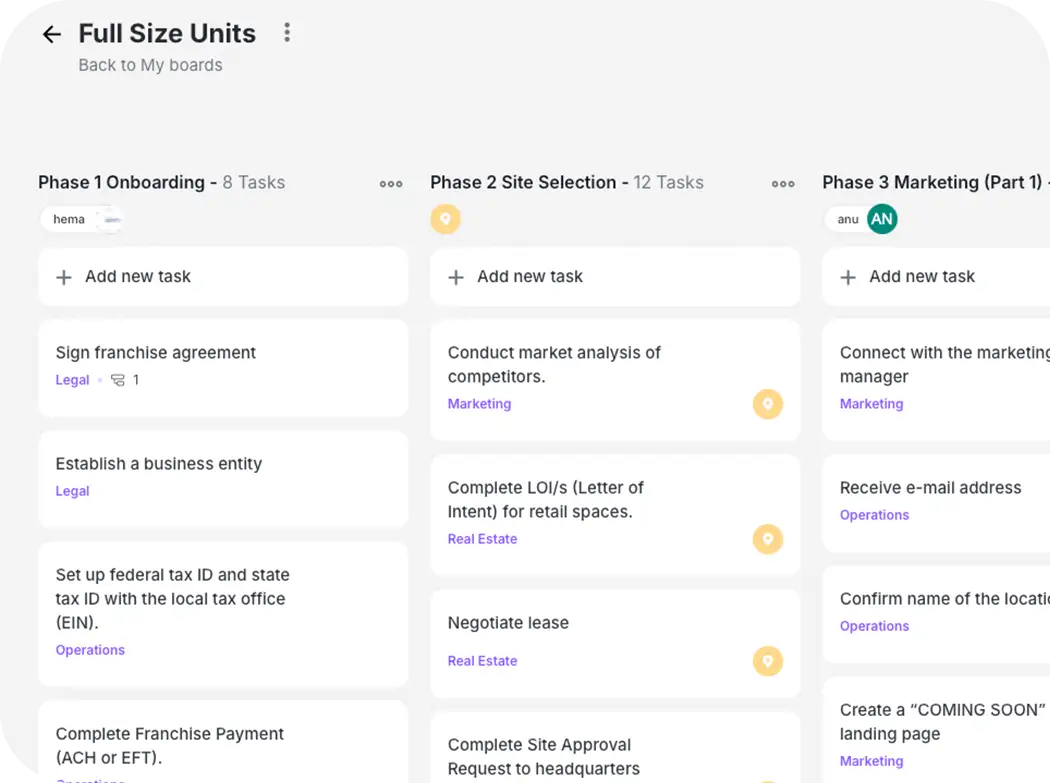Viewport: 1050px width, 783px height.
Task: Open Create a COMING SOON landing page task
Action: tap(936, 730)
